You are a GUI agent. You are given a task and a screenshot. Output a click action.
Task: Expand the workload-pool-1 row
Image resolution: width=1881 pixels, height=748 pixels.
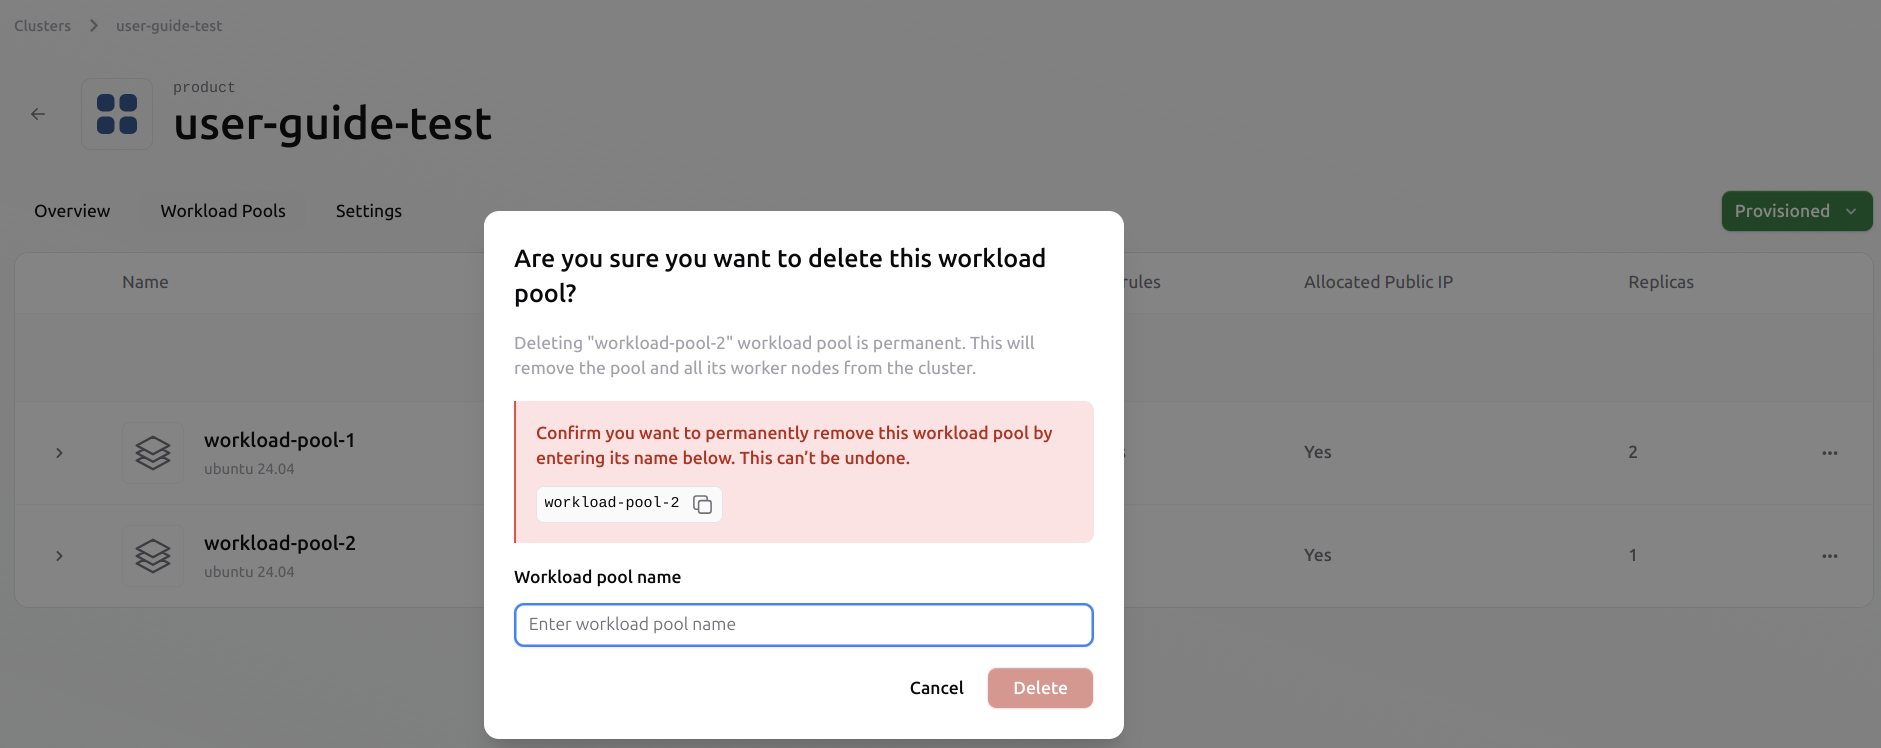point(59,452)
